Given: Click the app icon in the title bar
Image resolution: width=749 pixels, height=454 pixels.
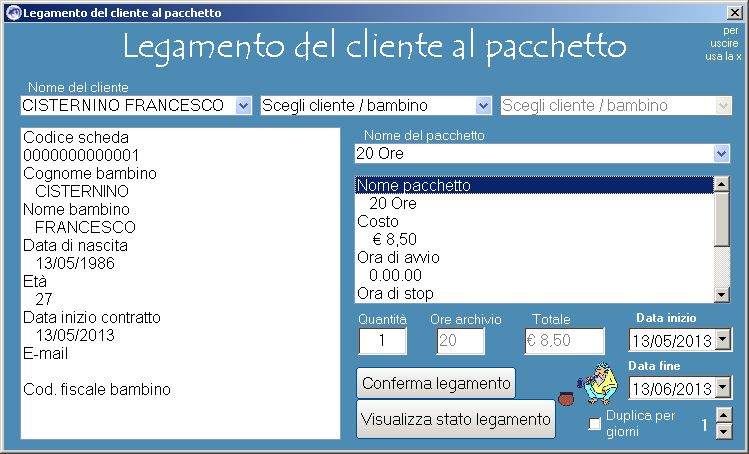Looking at the screenshot, I should pos(14,12).
